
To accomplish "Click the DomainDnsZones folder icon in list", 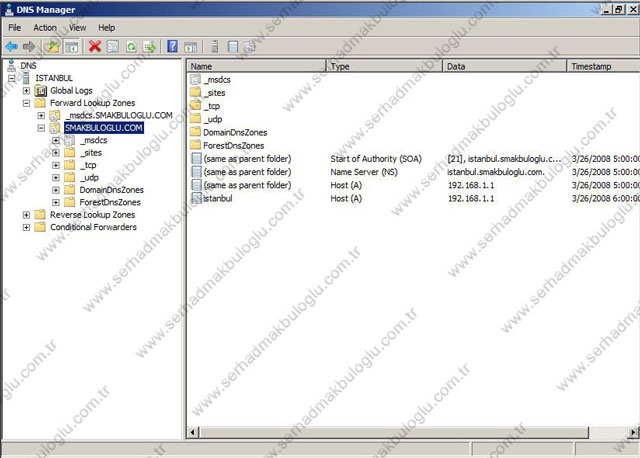I will coord(196,132).
